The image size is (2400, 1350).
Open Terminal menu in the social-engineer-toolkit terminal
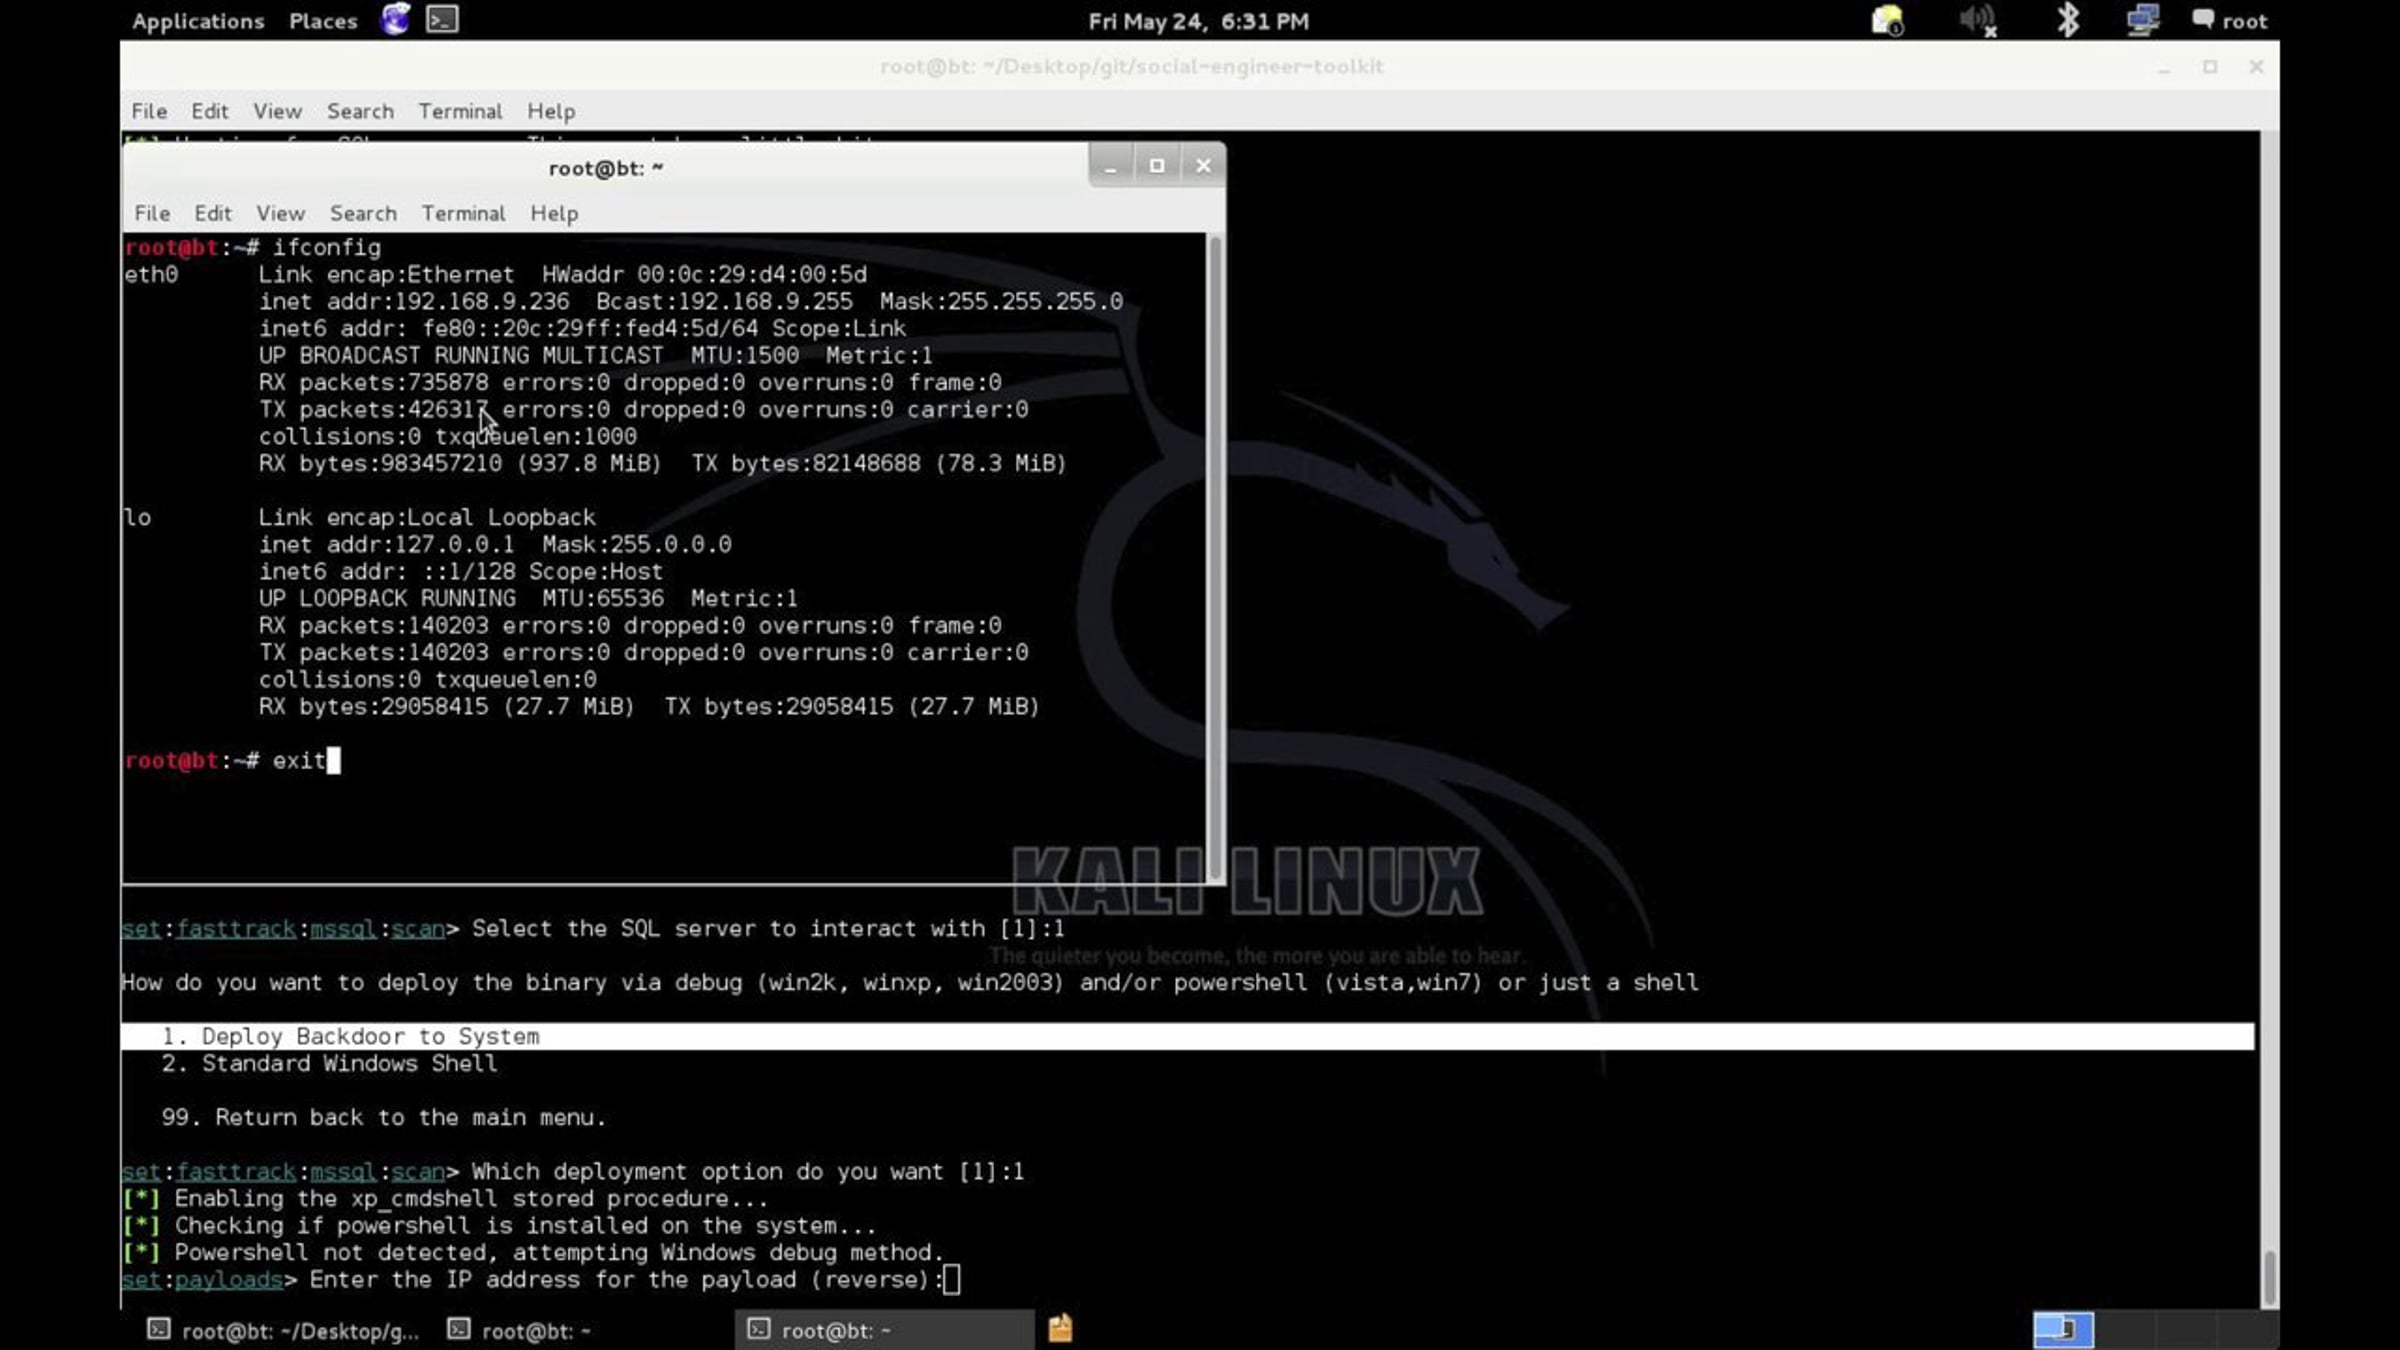(x=460, y=111)
